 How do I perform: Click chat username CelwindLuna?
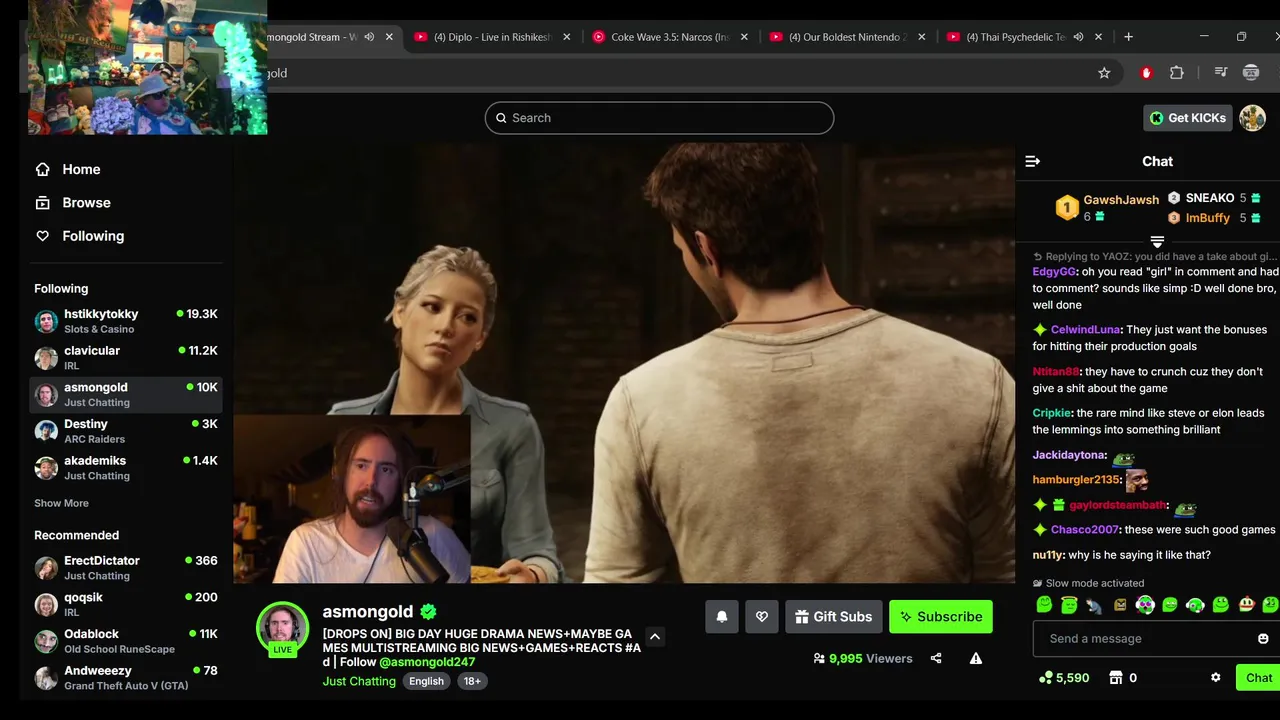pyautogui.click(x=1086, y=329)
